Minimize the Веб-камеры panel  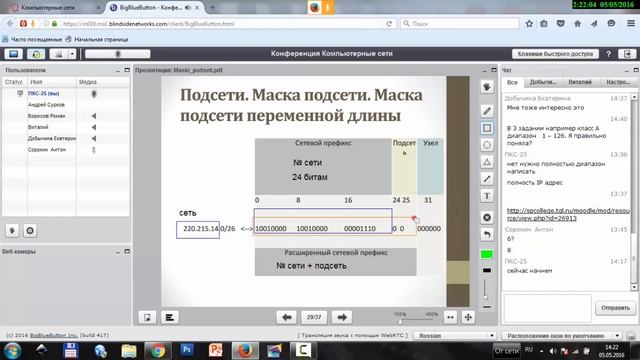click(x=118, y=252)
